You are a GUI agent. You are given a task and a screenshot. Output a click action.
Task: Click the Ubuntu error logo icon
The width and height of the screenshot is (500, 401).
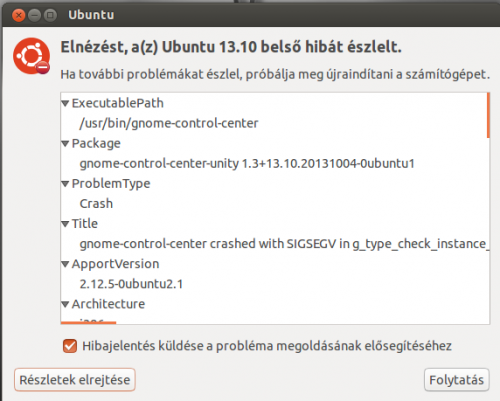[32, 56]
